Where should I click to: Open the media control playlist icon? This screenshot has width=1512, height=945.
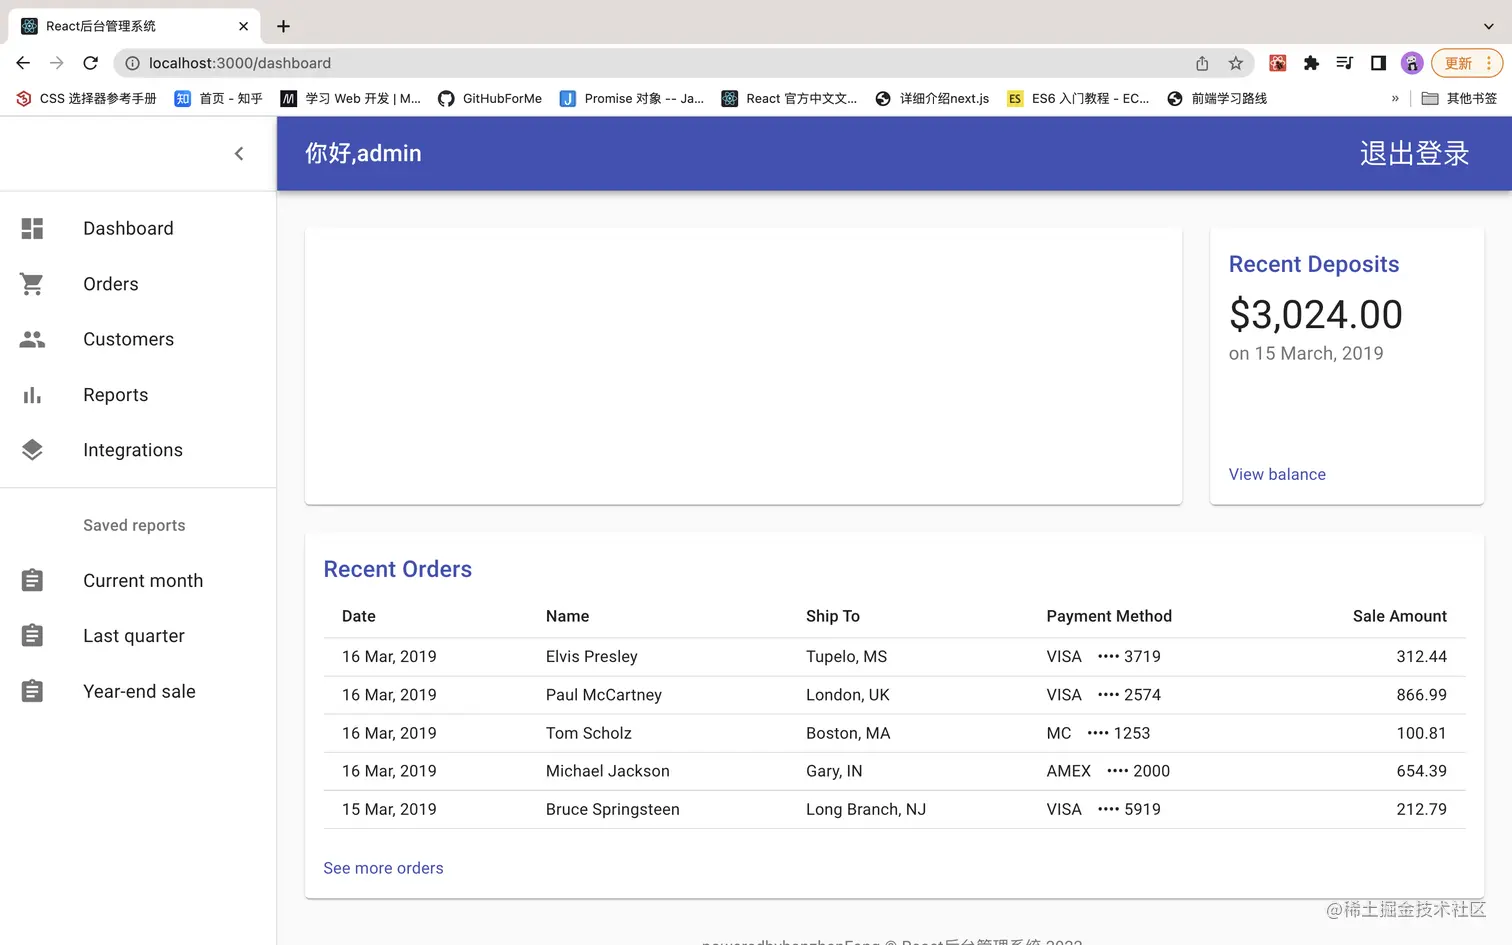1344,63
